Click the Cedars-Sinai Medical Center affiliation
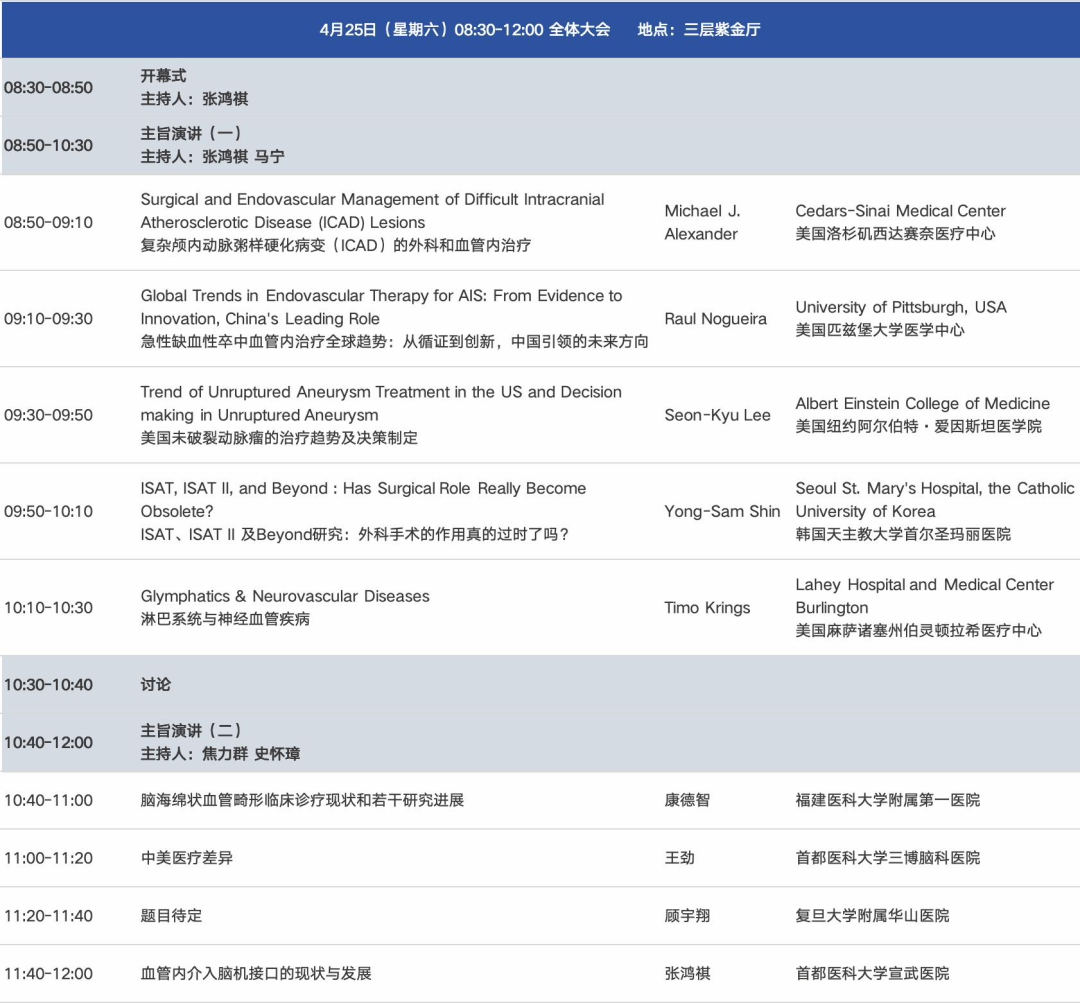Image resolution: width=1080 pixels, height=1003 pixels. point(900,211)
